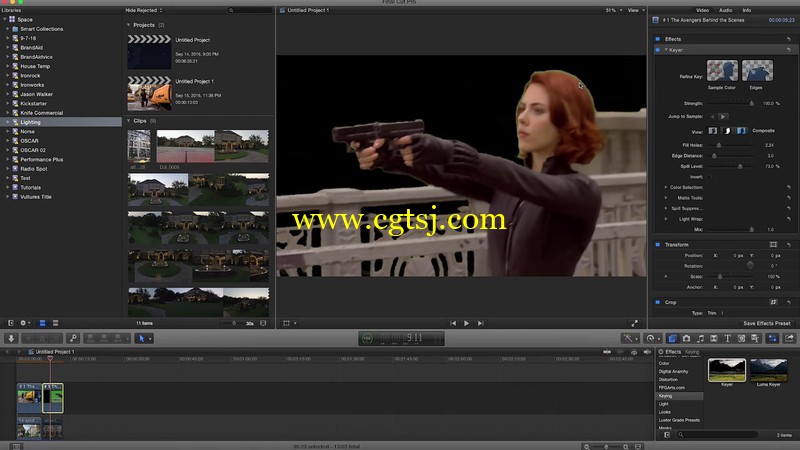The height and width of the screenshot is (450, 800).
Task: Set Keyer View to Matte button
Action: click(x=727, y=131)
